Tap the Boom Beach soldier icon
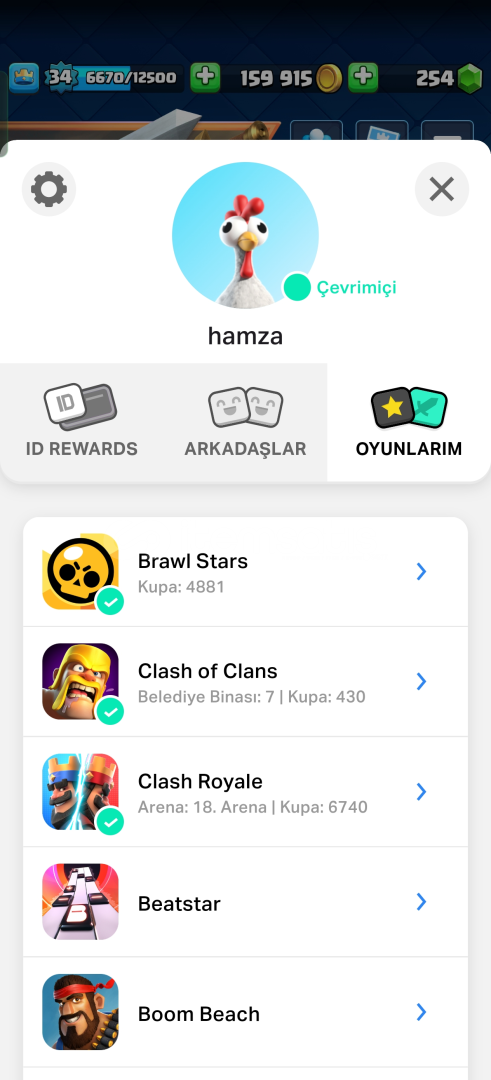491x1080 pixels. [81, 1012]
